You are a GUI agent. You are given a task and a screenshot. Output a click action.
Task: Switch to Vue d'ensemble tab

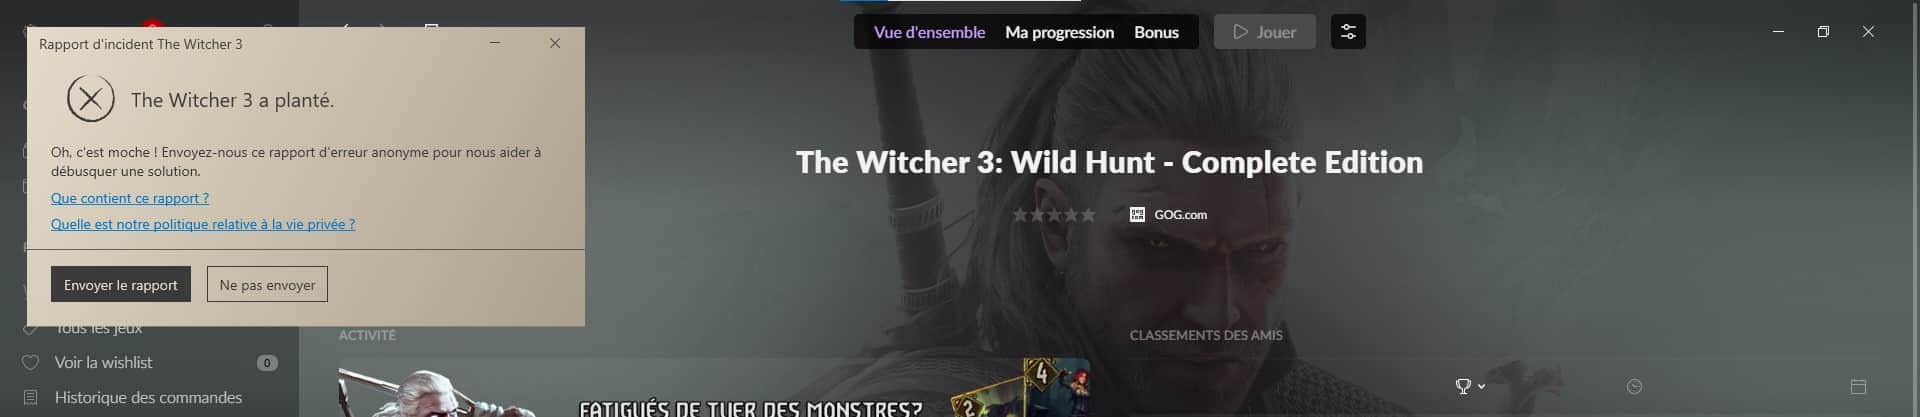(x=929, y=32)
